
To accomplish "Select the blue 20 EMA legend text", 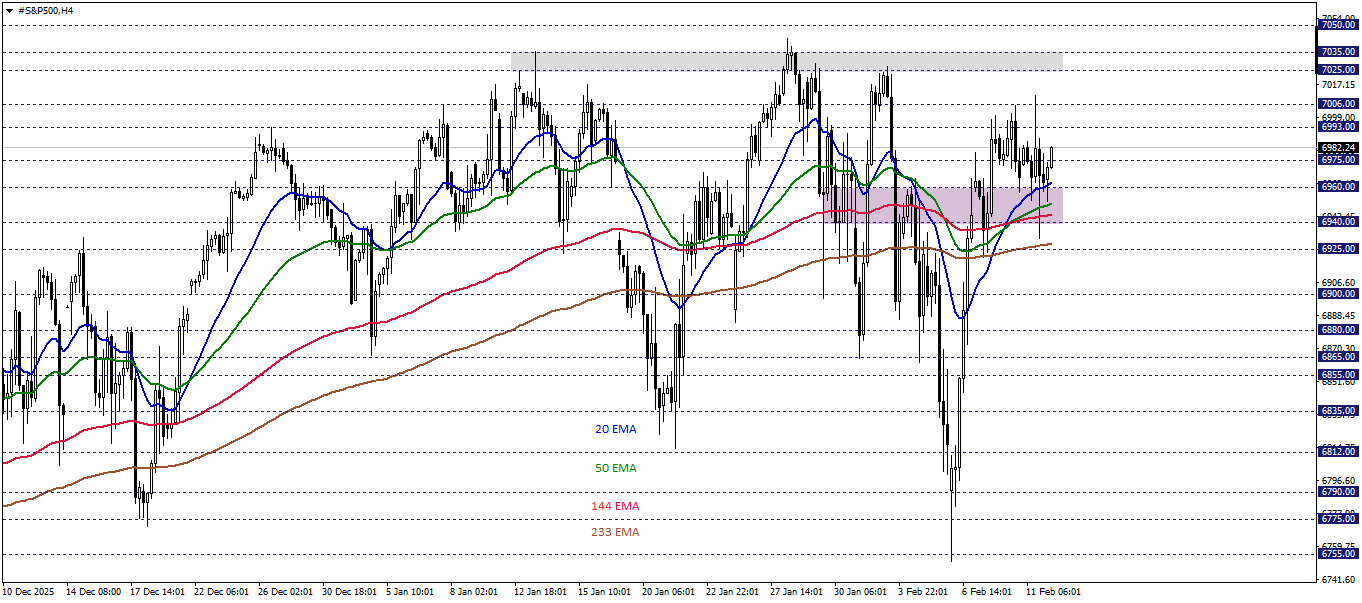I will click(614, 428).
